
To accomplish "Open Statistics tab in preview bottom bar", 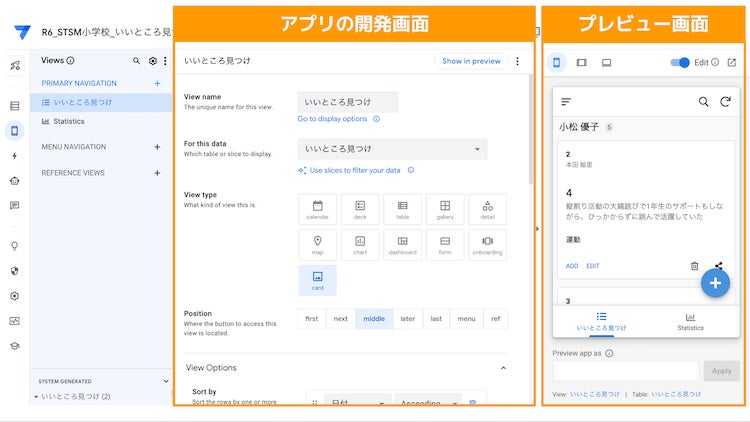I will click(x=690, y=322).
